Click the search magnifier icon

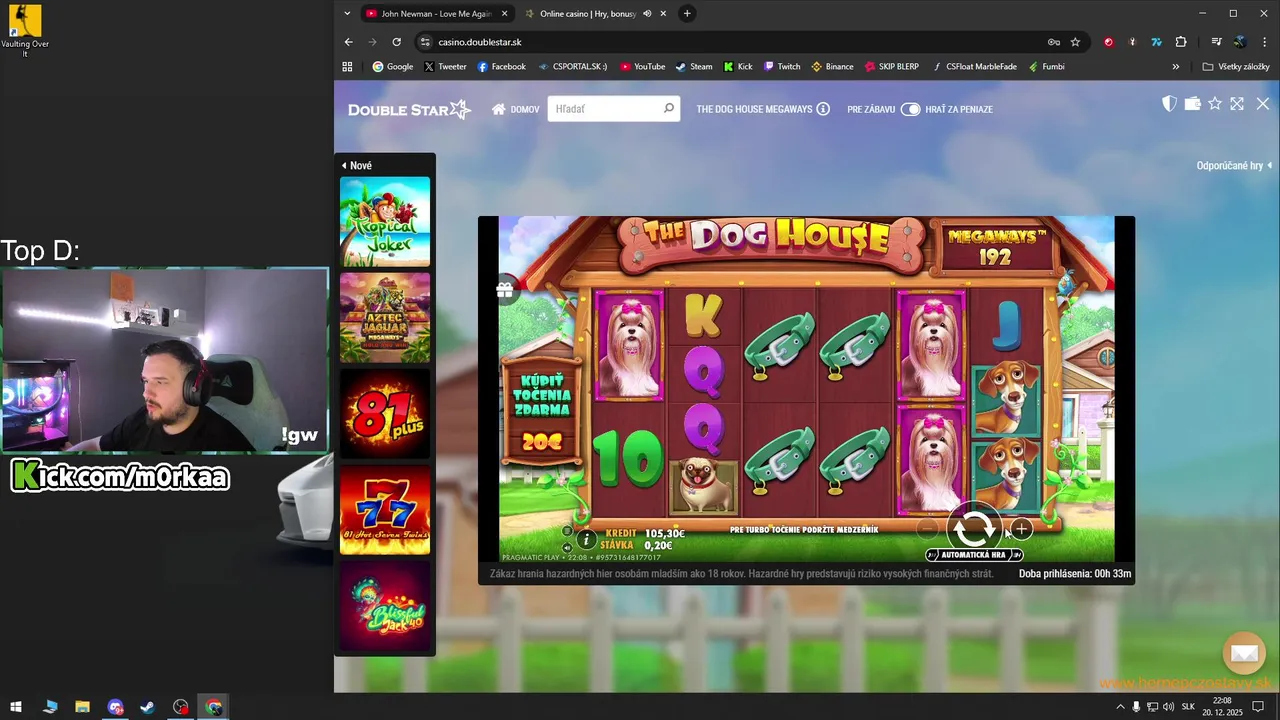(669, 108)
